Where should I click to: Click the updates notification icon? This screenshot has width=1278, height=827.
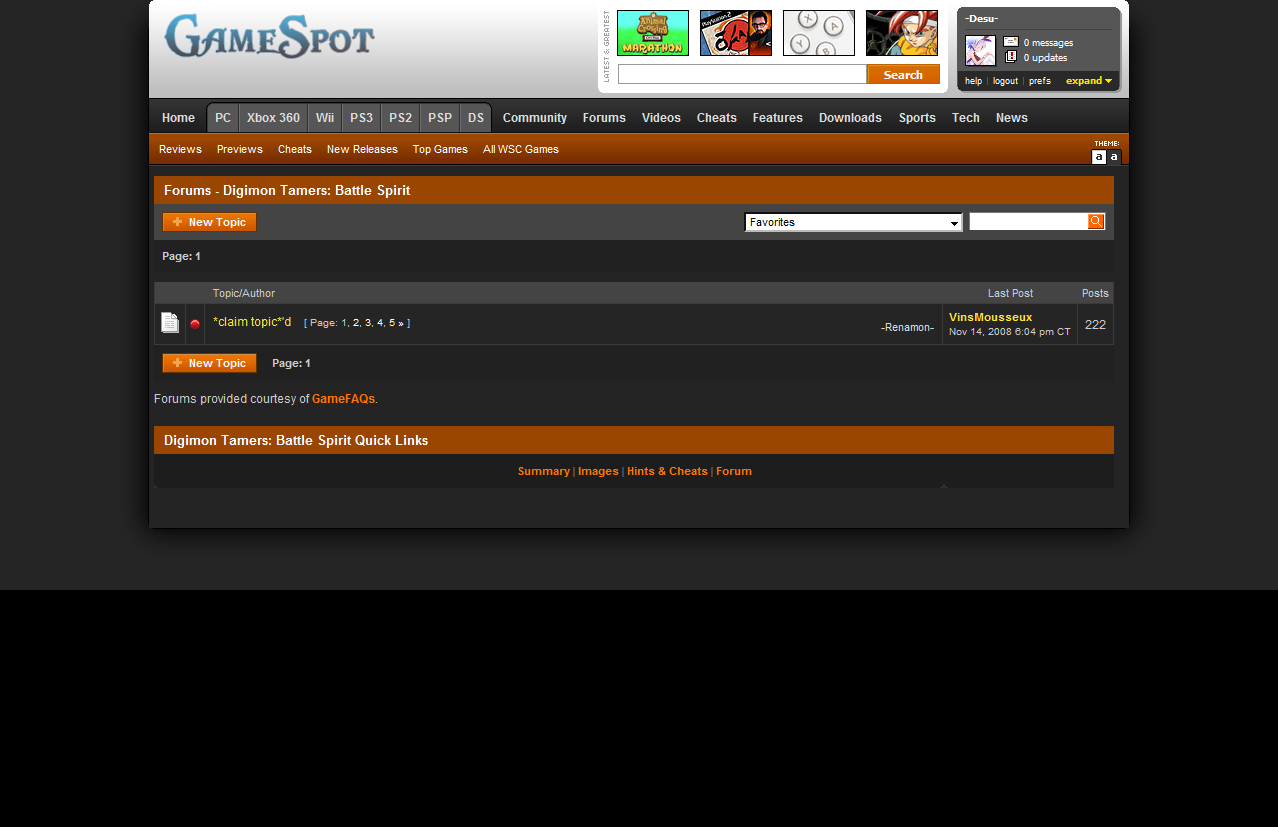(x=1011, y=56)
